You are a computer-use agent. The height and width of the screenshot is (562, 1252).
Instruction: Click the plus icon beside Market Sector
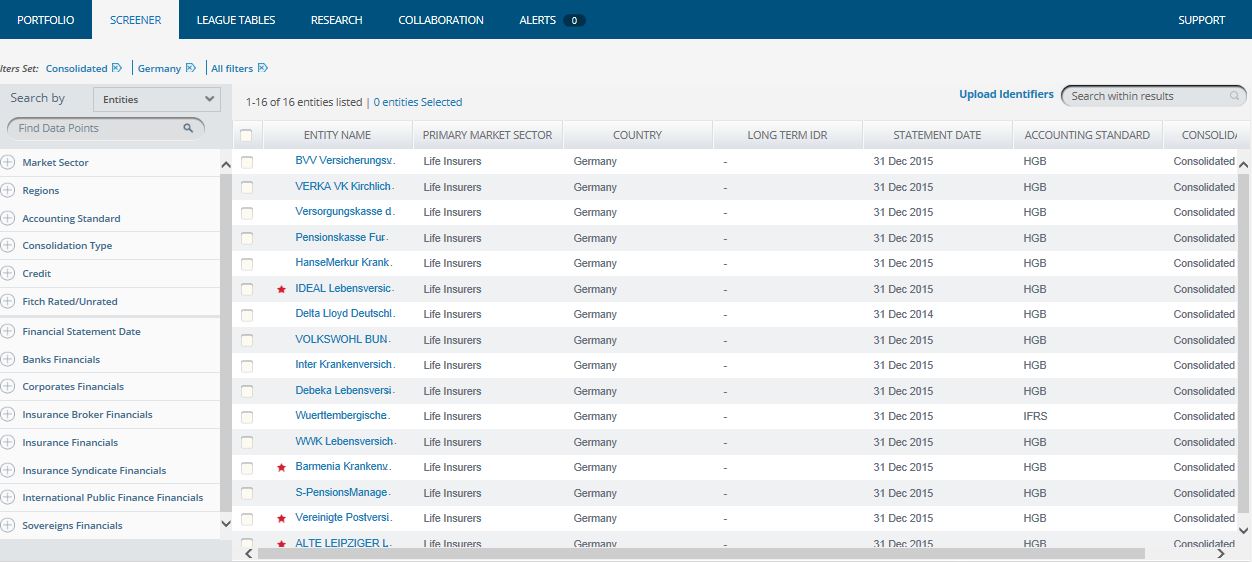point(8,163)
